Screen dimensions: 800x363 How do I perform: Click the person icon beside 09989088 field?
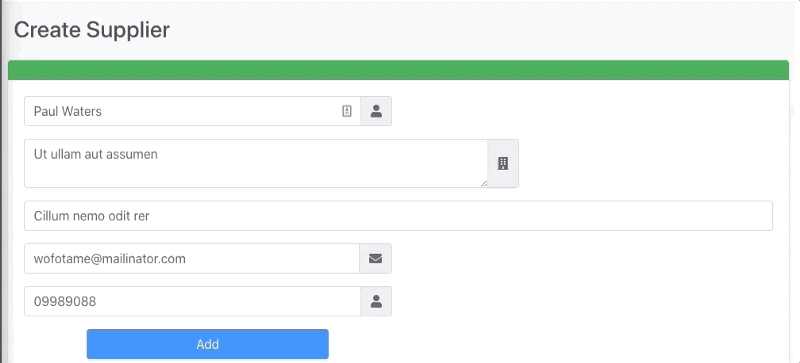pos(376,301)
